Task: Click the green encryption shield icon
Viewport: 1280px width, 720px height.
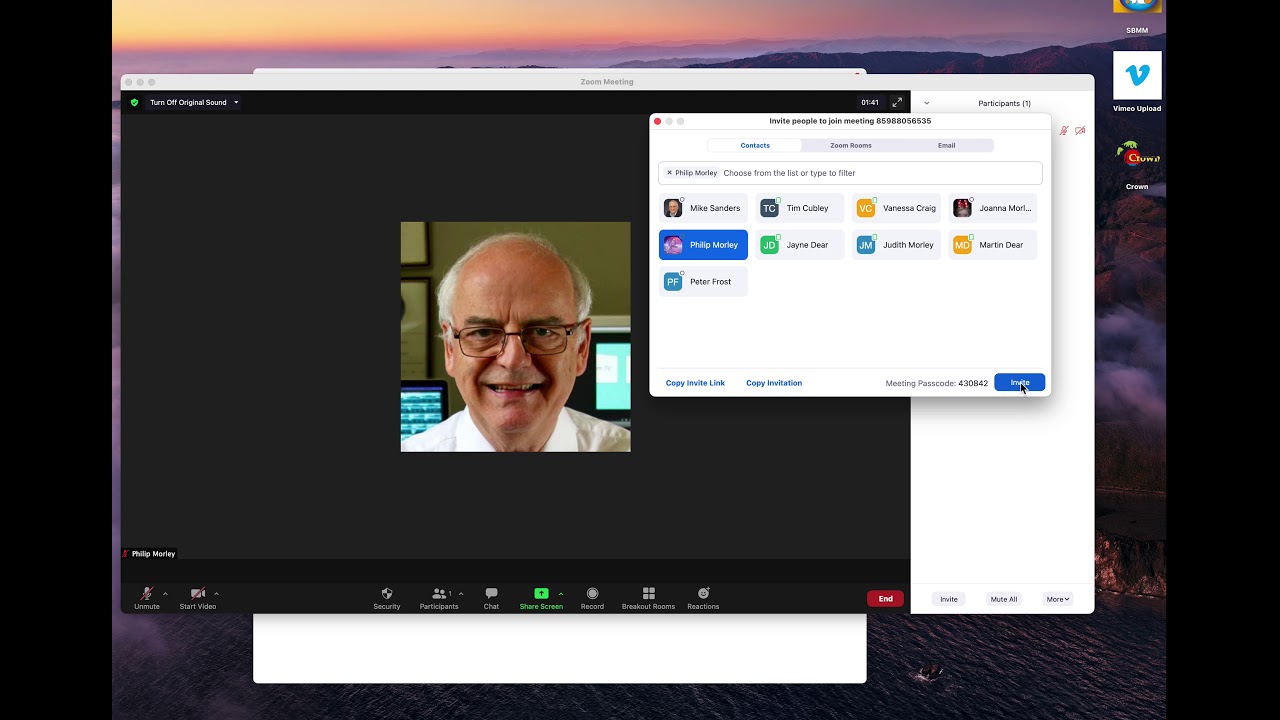Action: (135, 102)
